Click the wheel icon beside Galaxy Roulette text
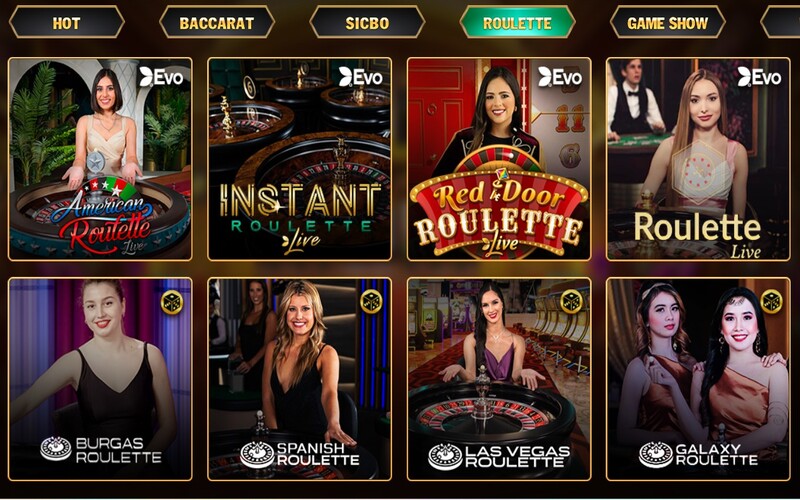 click(x=656, y=455)
